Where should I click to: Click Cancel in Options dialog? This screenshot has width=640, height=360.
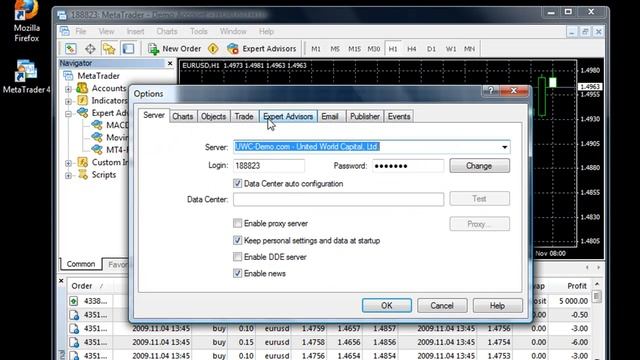[x=442, y=305]
